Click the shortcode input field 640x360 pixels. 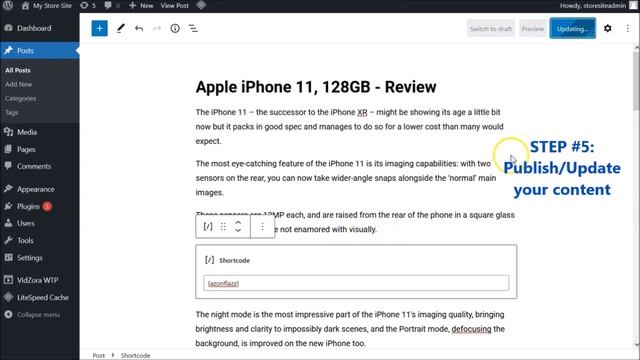pos(356,283)
